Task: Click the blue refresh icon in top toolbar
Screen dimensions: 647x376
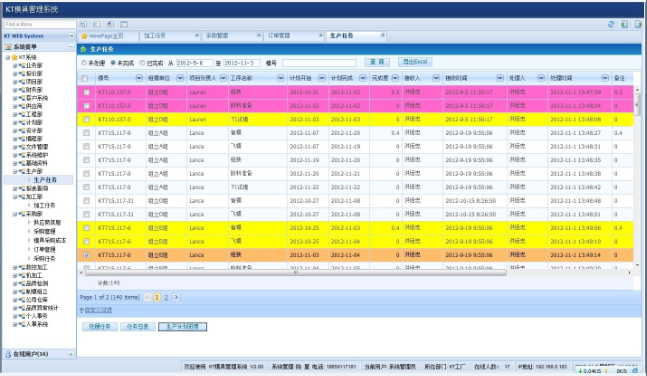Action: click(x=611, y=24)
